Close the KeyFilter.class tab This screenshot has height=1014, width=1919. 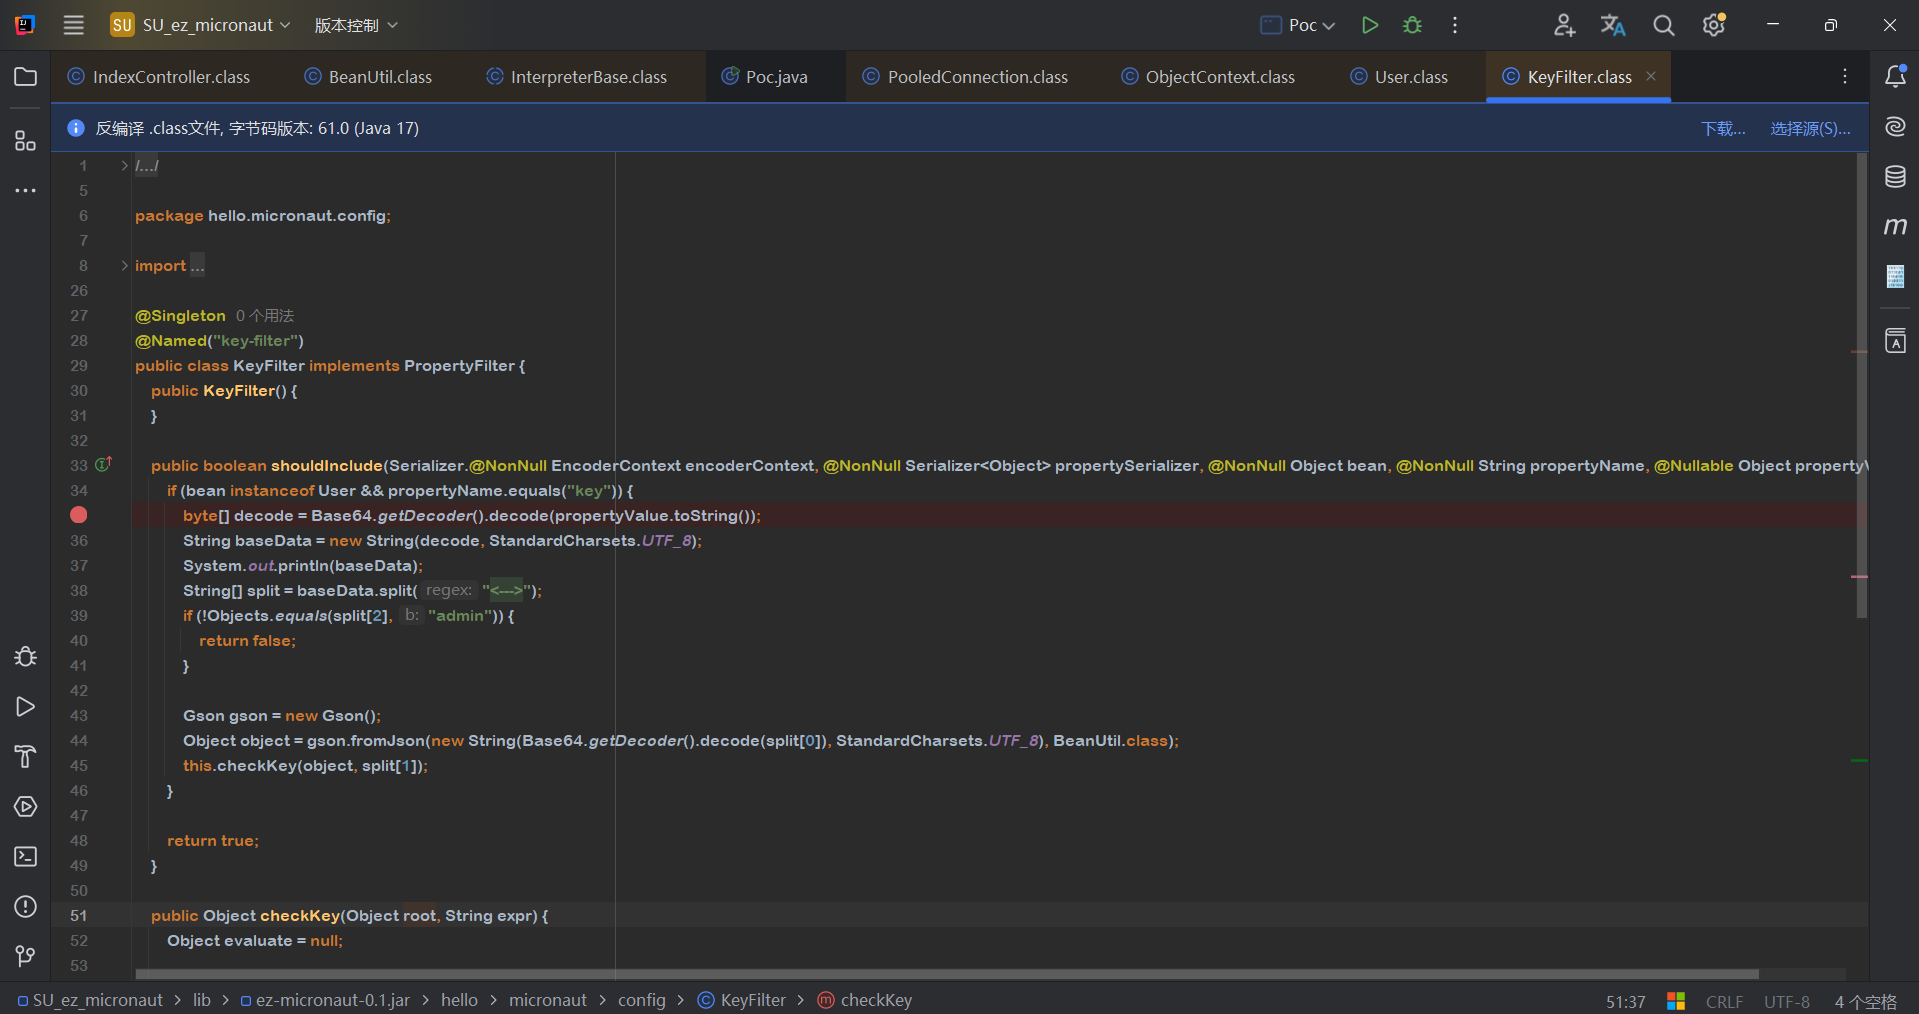[1651, 77]
